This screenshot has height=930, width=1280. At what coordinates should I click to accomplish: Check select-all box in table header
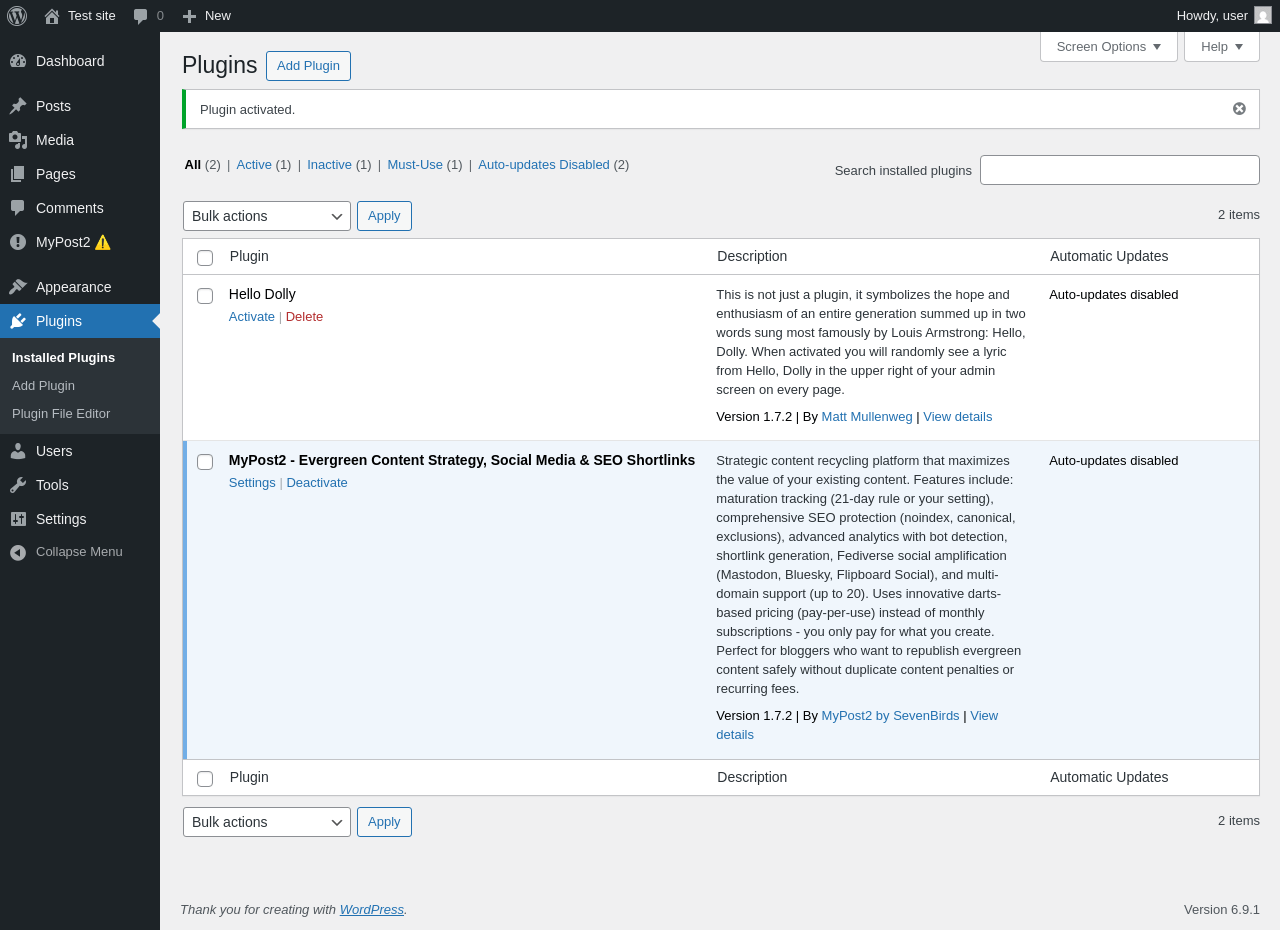(x=205, y=258)
